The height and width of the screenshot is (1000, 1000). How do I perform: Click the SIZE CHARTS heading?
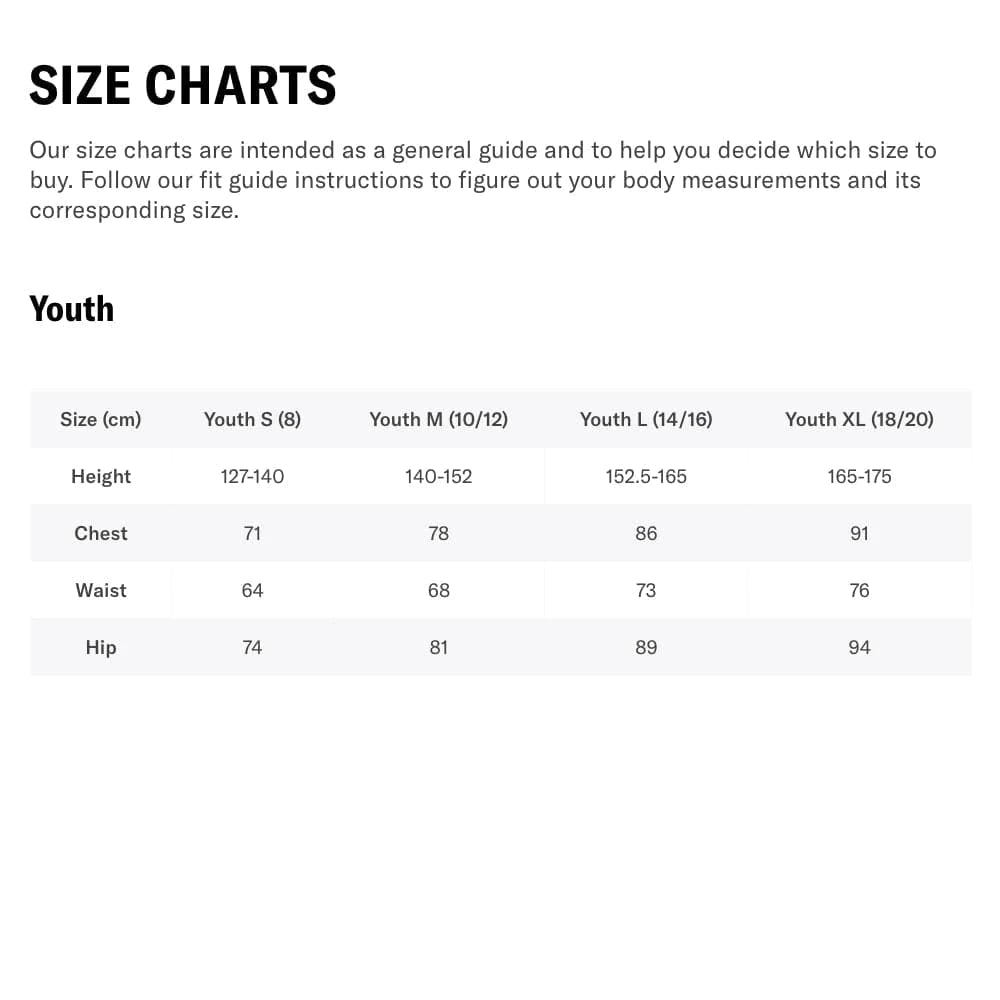183,85
